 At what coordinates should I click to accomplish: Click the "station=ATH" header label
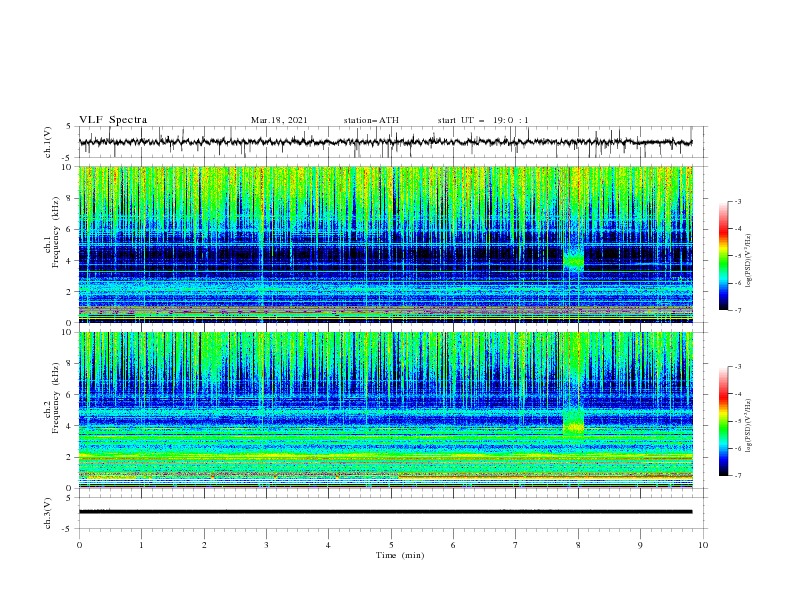point(371,120)
